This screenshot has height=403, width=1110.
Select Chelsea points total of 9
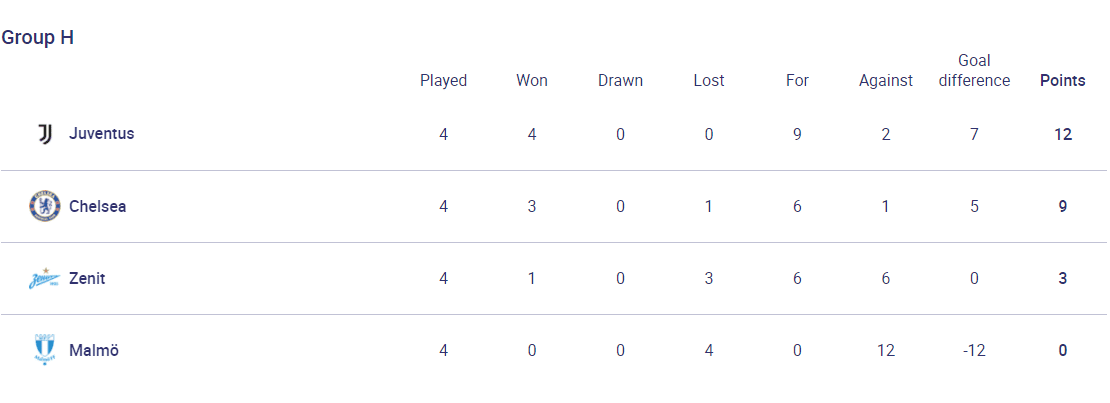click(1063, 206)
